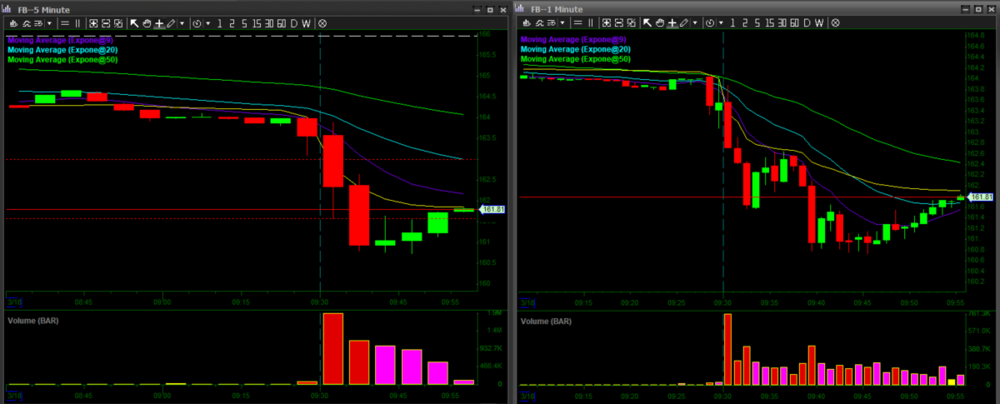Click the clock icon in 1 Minute chart toolbar
The height and width of the screenshot is (404, 1000).
pyautogui.click(x=708, y=22)
